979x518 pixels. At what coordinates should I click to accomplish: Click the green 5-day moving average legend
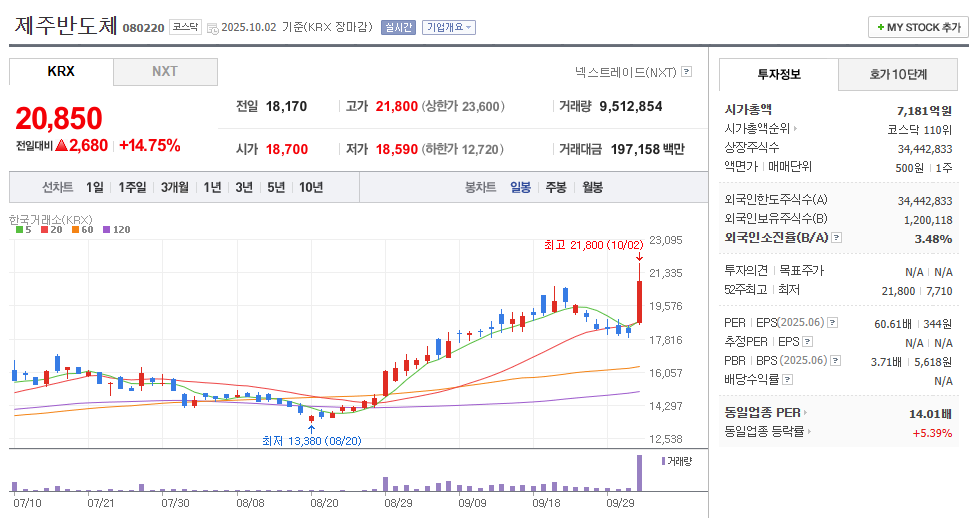(x=24, y=230)
